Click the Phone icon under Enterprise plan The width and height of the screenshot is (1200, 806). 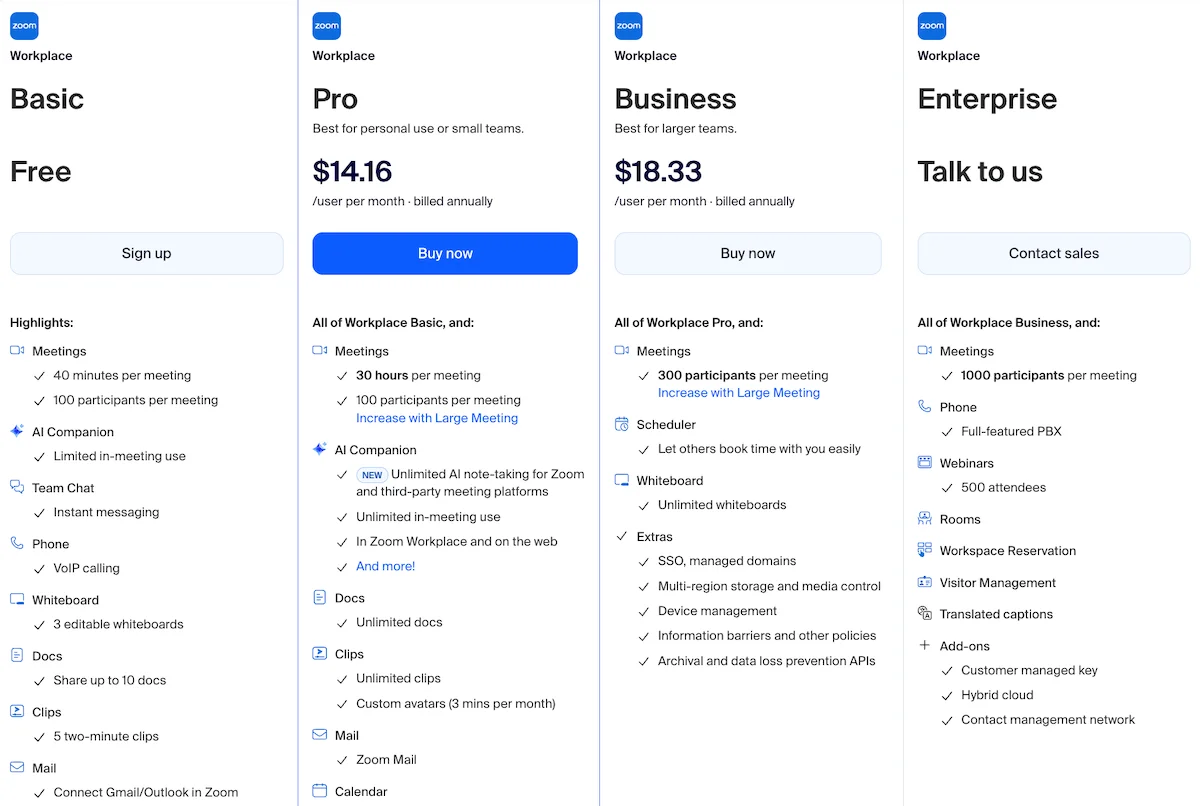pyautogui.click(x=924, y=407)
